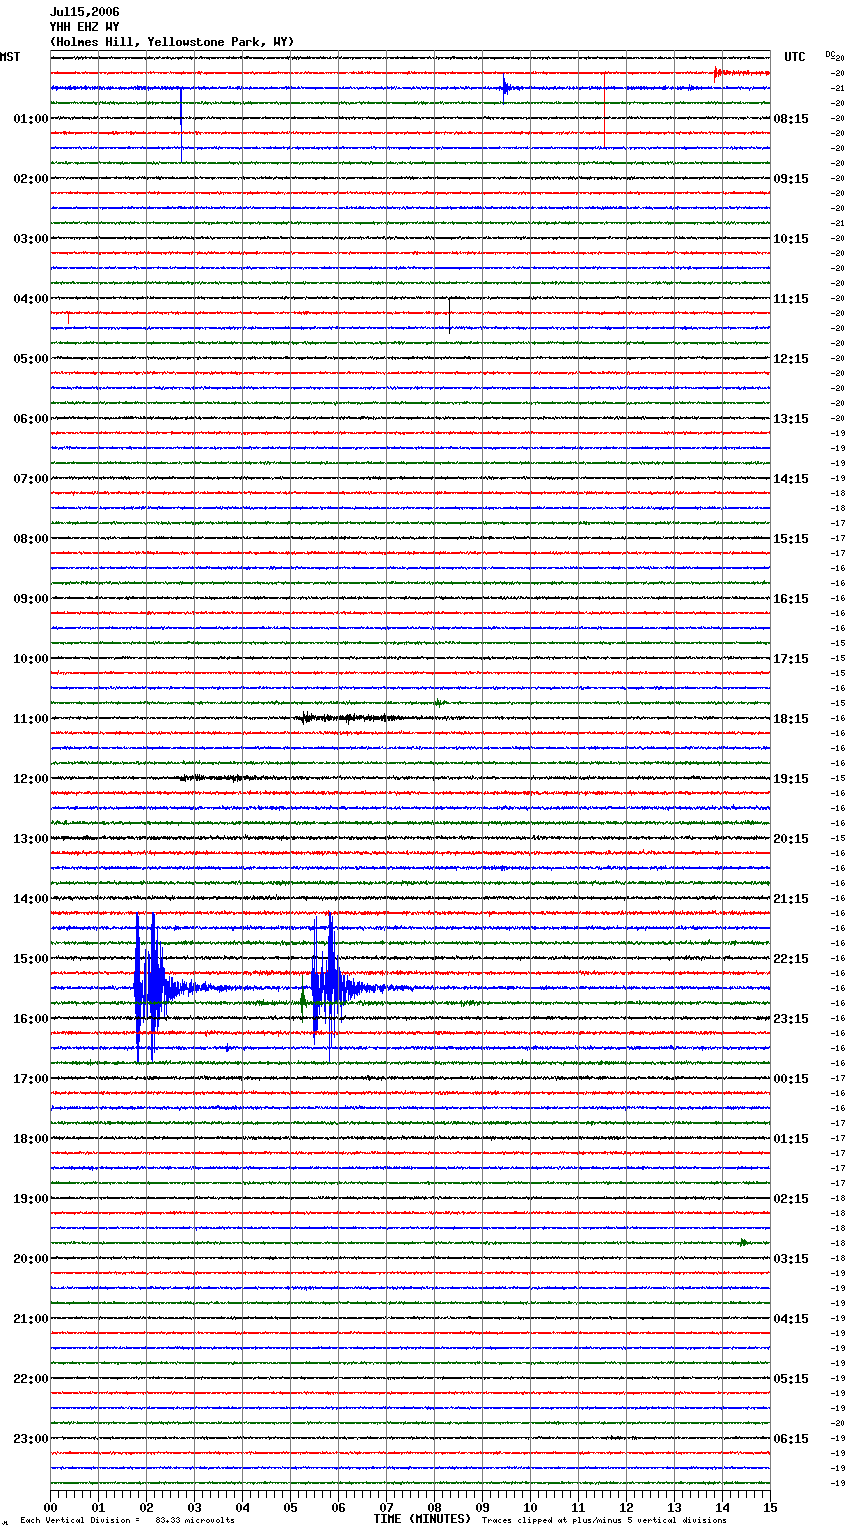Click the 00 minute tick label
The image size is (850, 1534).
coord(50,1507)
